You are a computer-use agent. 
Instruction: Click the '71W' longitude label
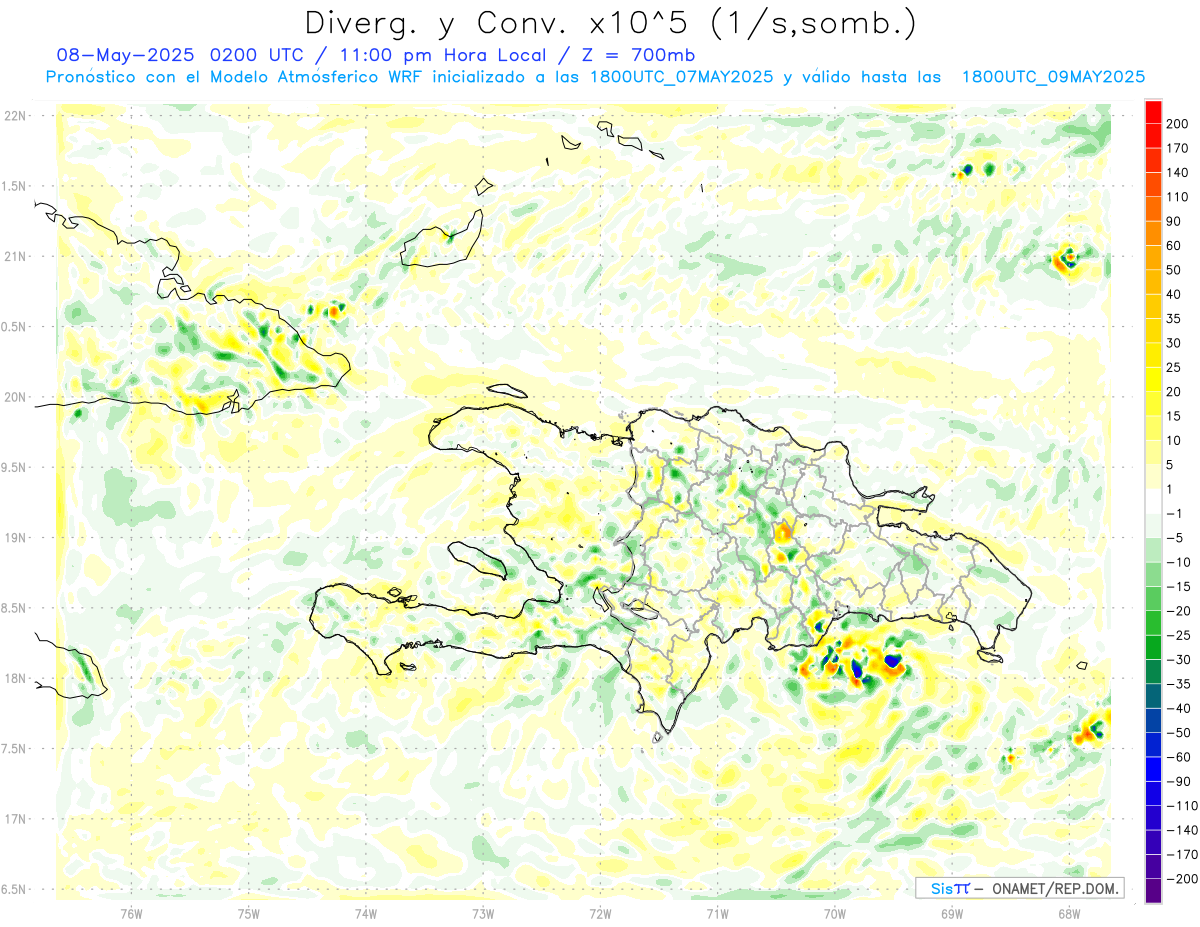click(717, 912)
